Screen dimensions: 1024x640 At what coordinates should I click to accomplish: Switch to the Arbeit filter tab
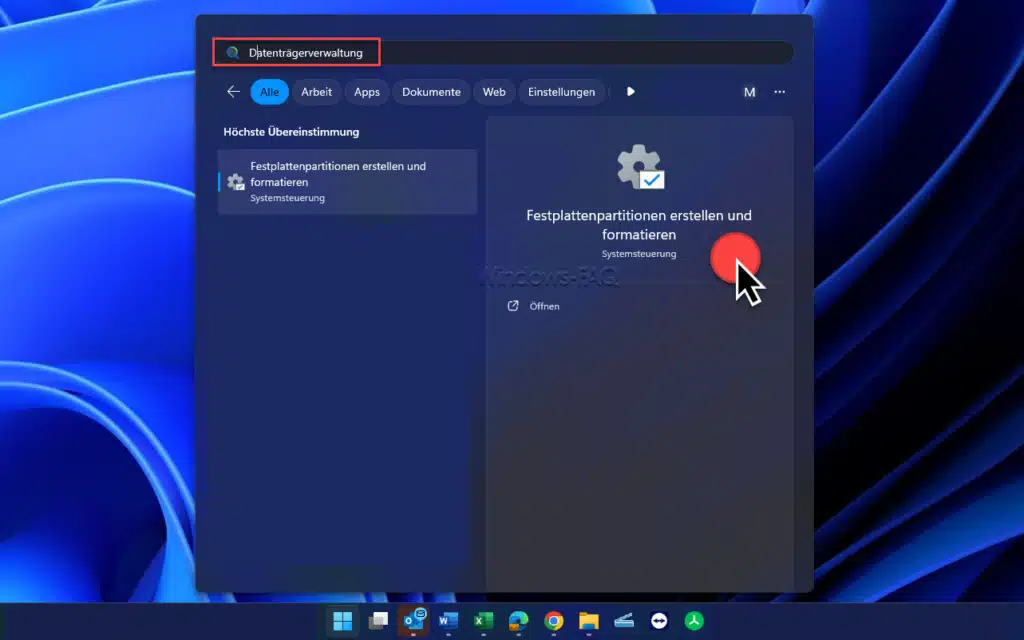tap(316, 92)
